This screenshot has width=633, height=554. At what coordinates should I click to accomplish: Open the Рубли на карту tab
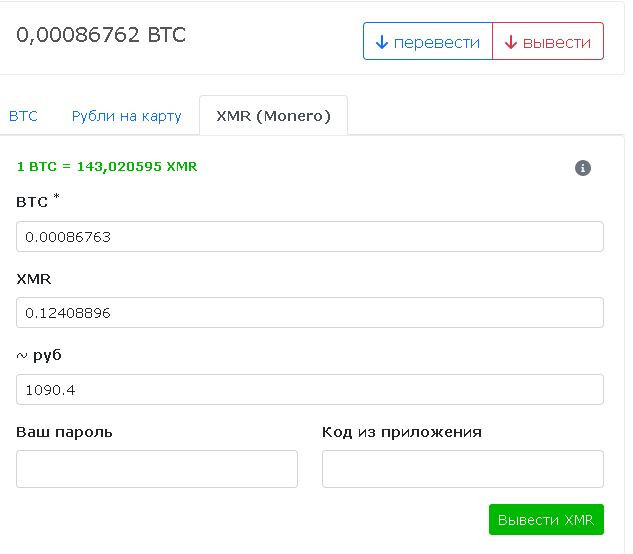[x=126, y=116]
